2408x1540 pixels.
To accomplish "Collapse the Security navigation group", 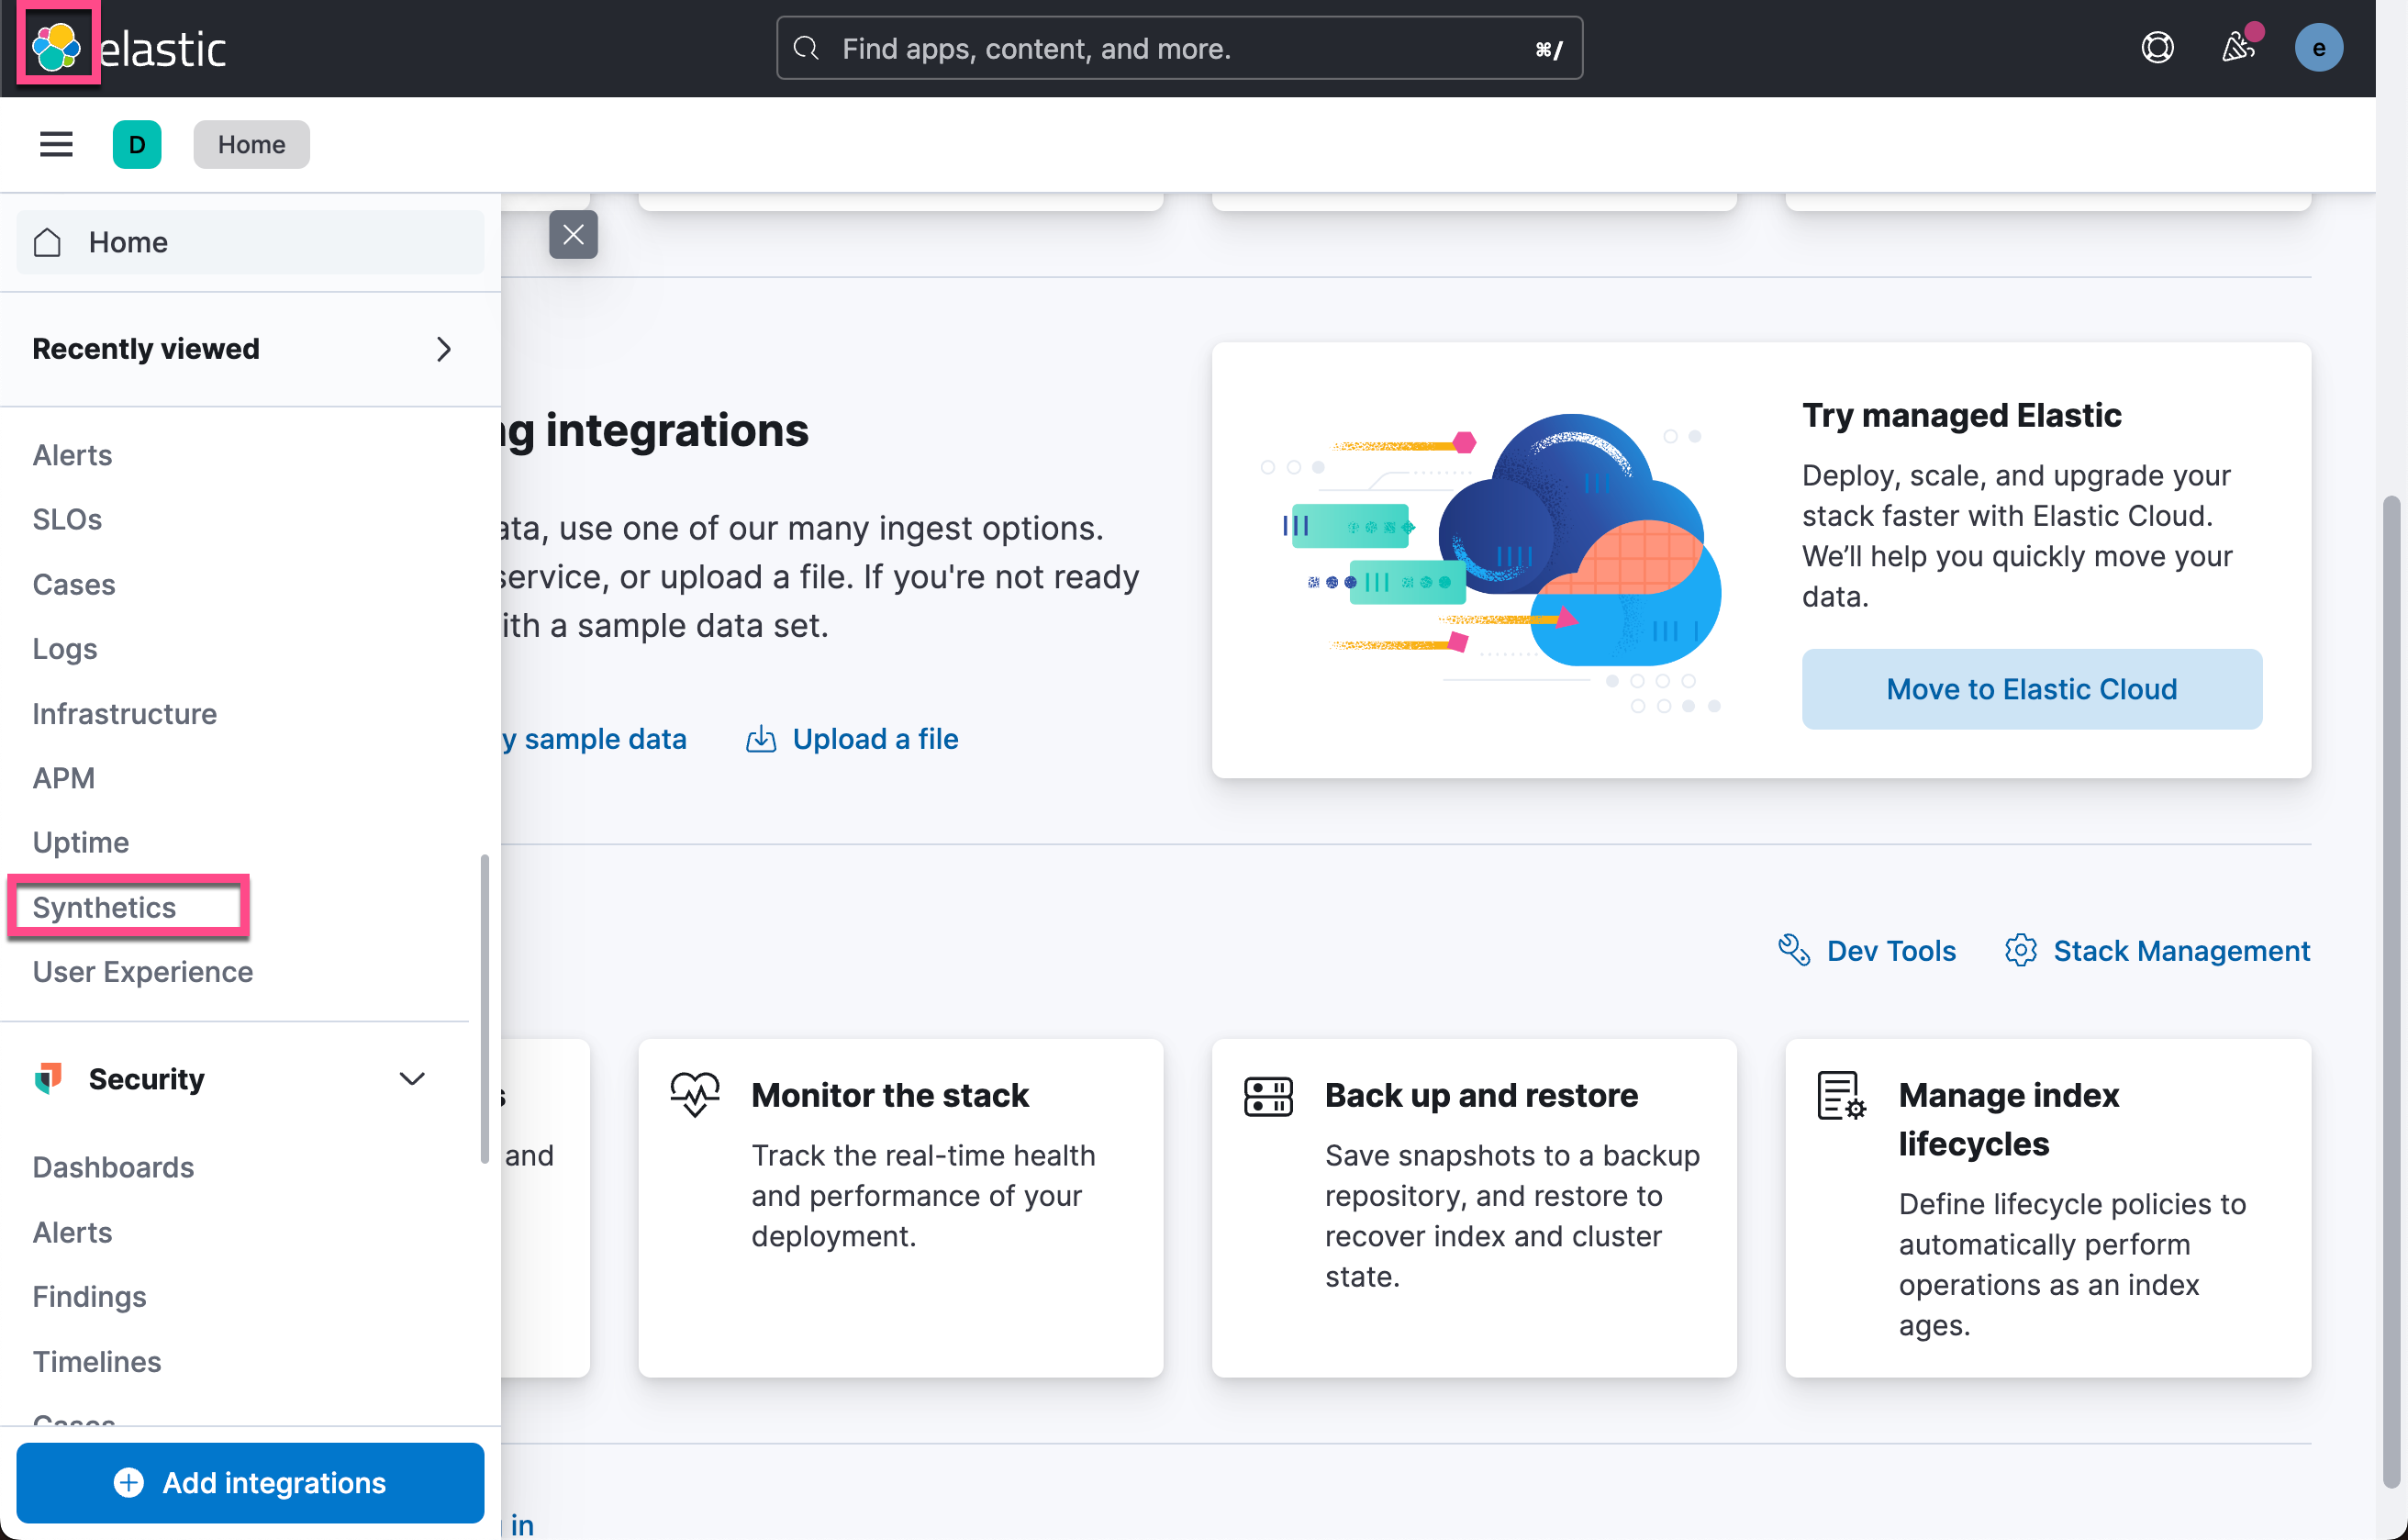I will pyautogui.click(x=412, y=1078).
